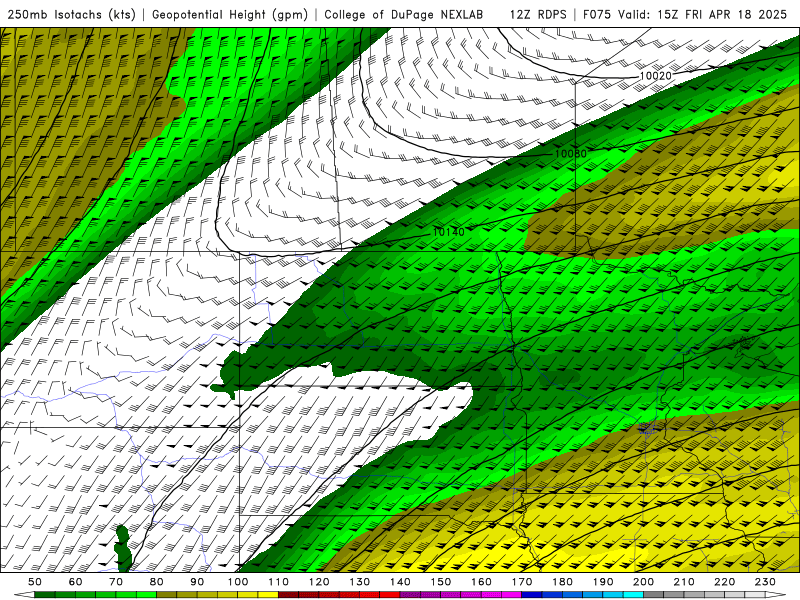Click the "250mb Isotachs (kts)" title text
Screen dimensions: 800x600
[71, 15]
